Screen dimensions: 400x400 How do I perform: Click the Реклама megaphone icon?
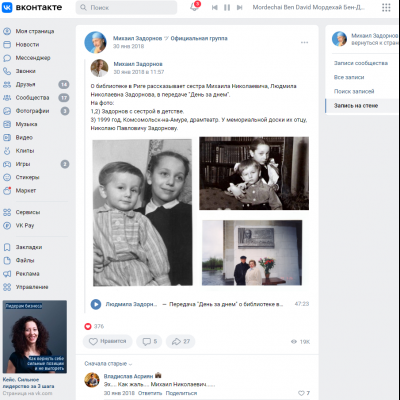[7, 274]
